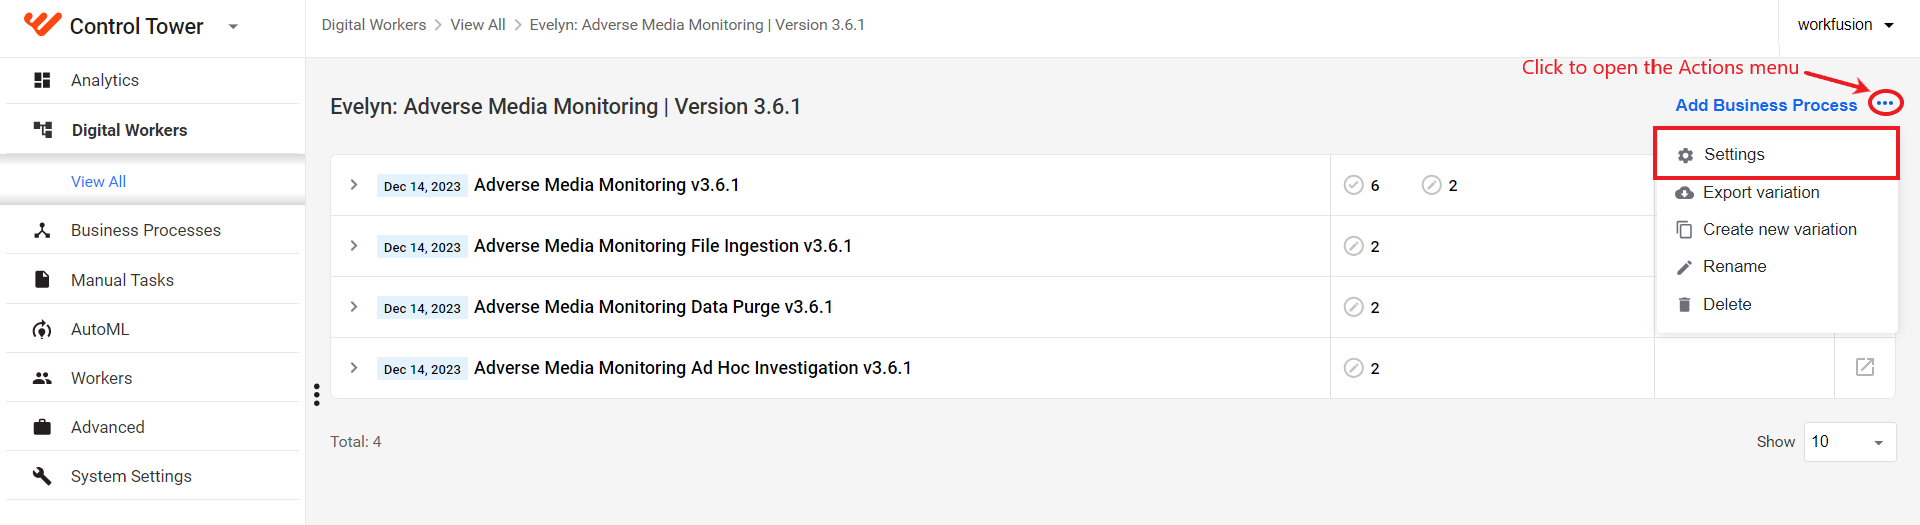Expand the Data Purge v3.6.1 row
The height and width of the screenshot is (525, 1920).
click(x=354, y=307)
